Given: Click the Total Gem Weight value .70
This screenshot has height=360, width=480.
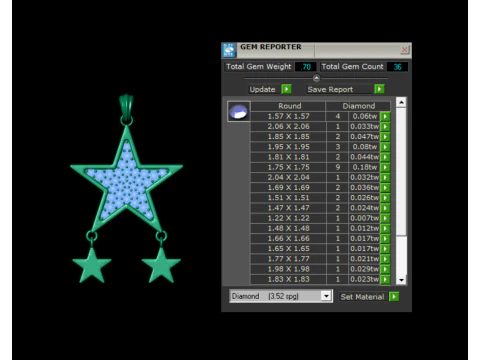Looking at the screenshot, I should [x=305, y=67].
